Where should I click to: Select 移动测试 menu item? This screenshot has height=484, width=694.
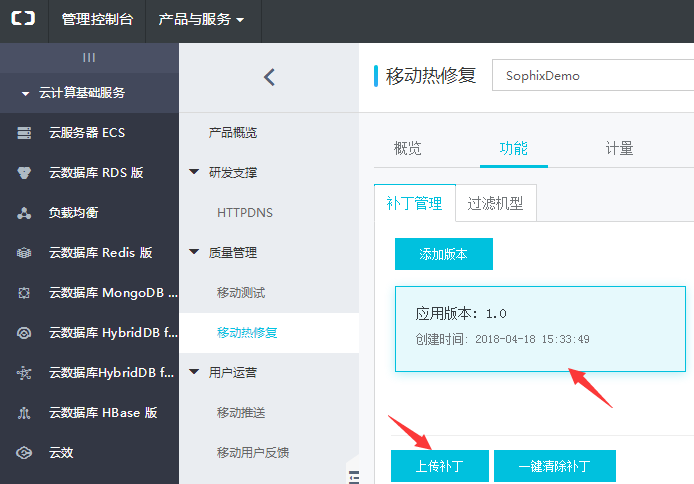[241, 293]
